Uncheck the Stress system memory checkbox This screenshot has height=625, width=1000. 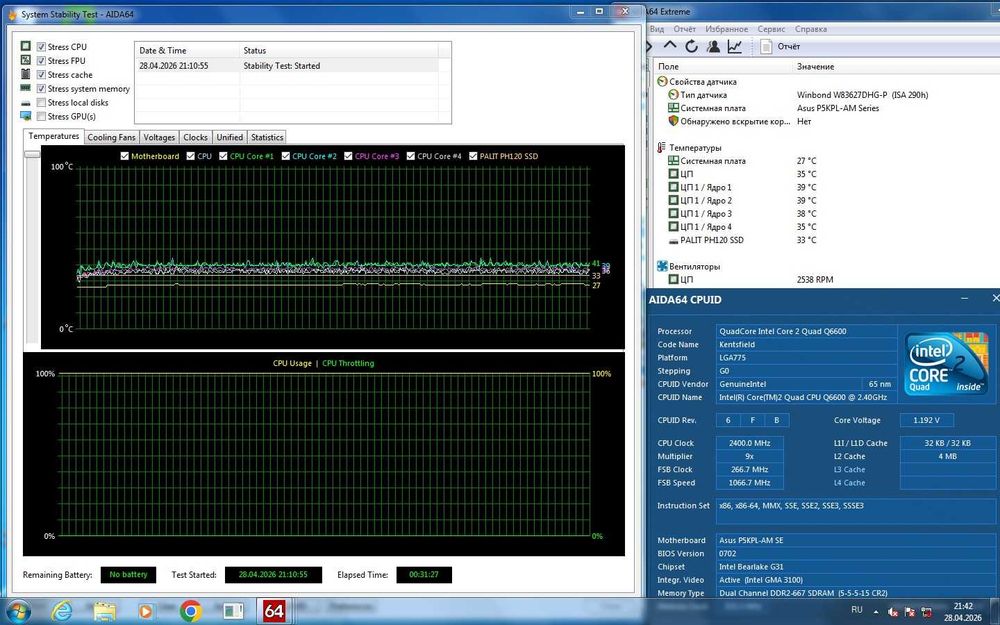[41, 89]
